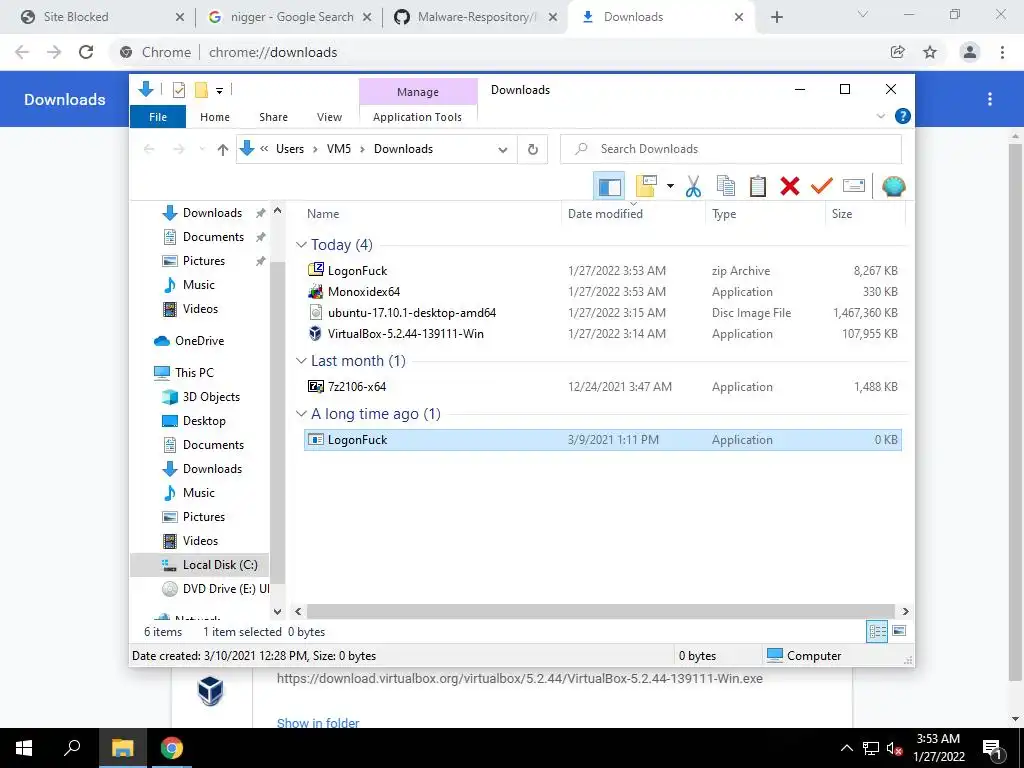Viewport: 1024px width, 768px height.
Task: Select the 7z2106-x64 file
Action: 602,387
